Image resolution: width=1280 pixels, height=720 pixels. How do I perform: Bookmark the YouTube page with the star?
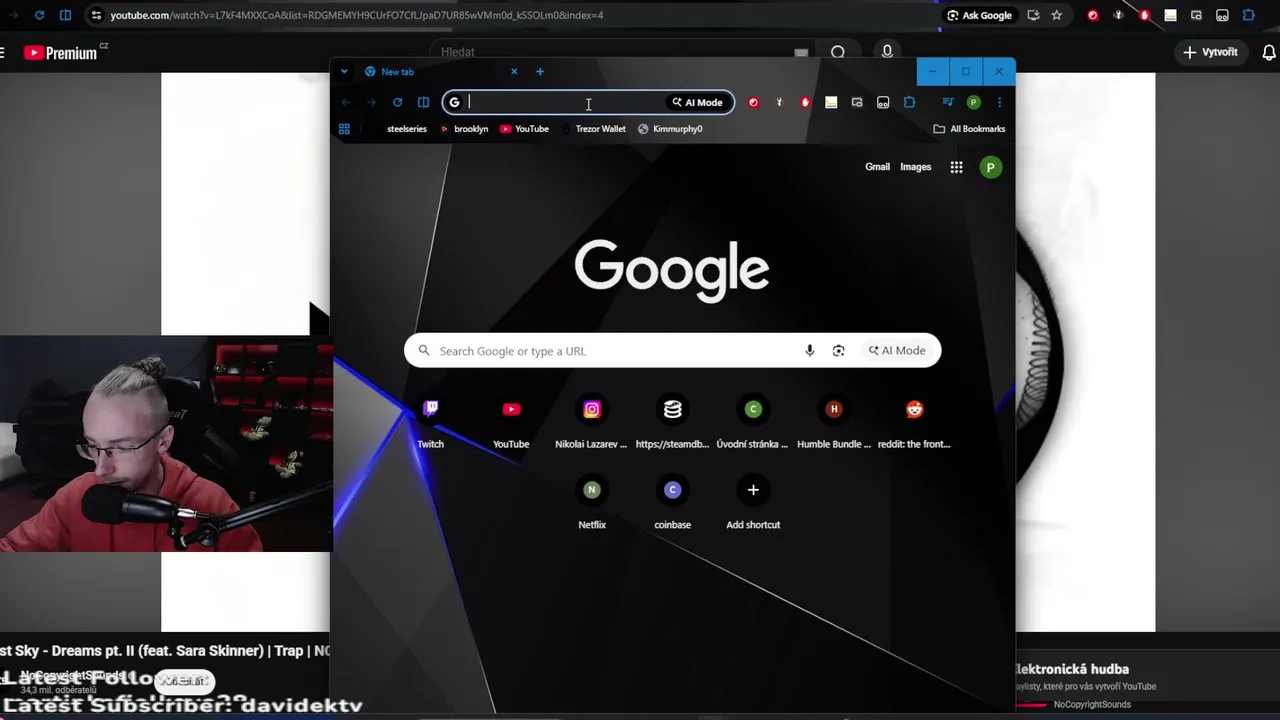pos(1057,15)
